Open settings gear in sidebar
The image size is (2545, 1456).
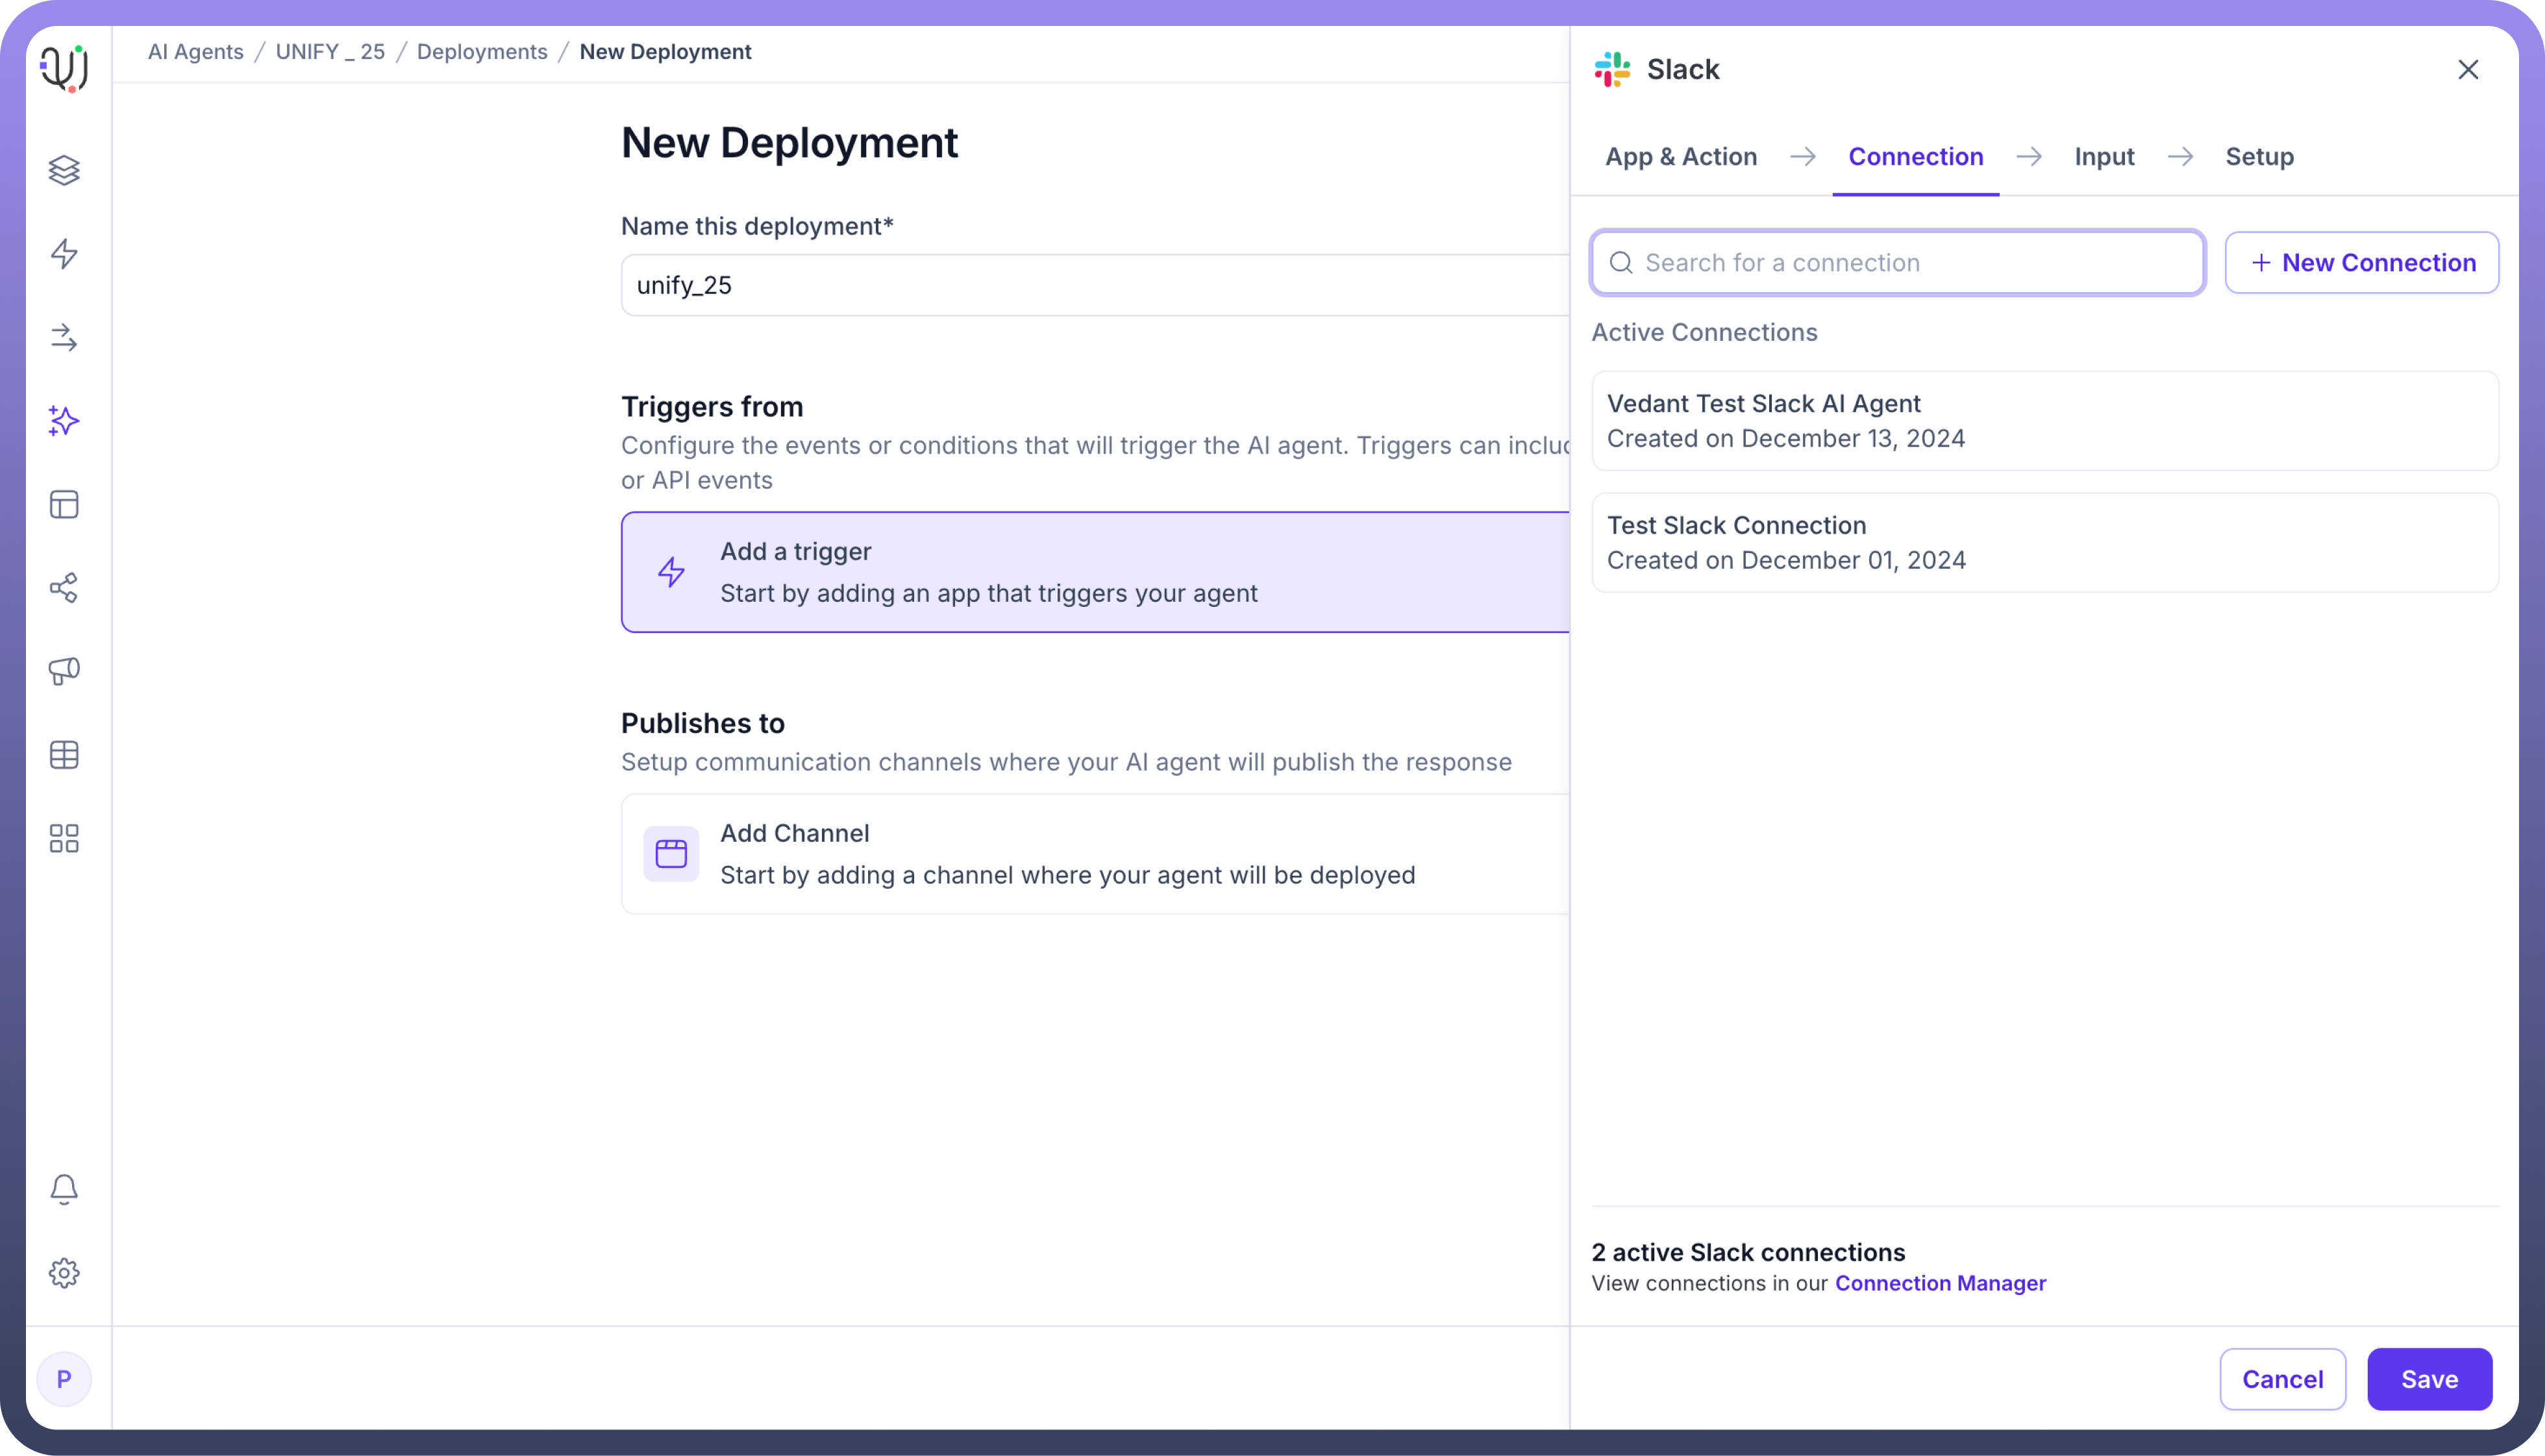tap(64, 1273)
